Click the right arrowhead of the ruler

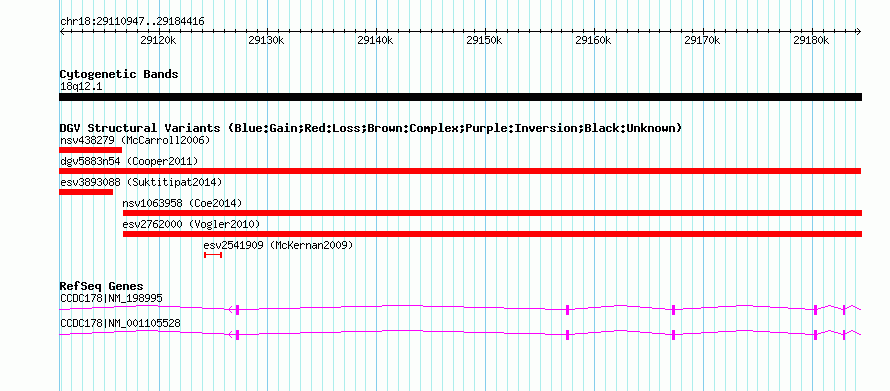pyautogui.click(x=858, y=32)
